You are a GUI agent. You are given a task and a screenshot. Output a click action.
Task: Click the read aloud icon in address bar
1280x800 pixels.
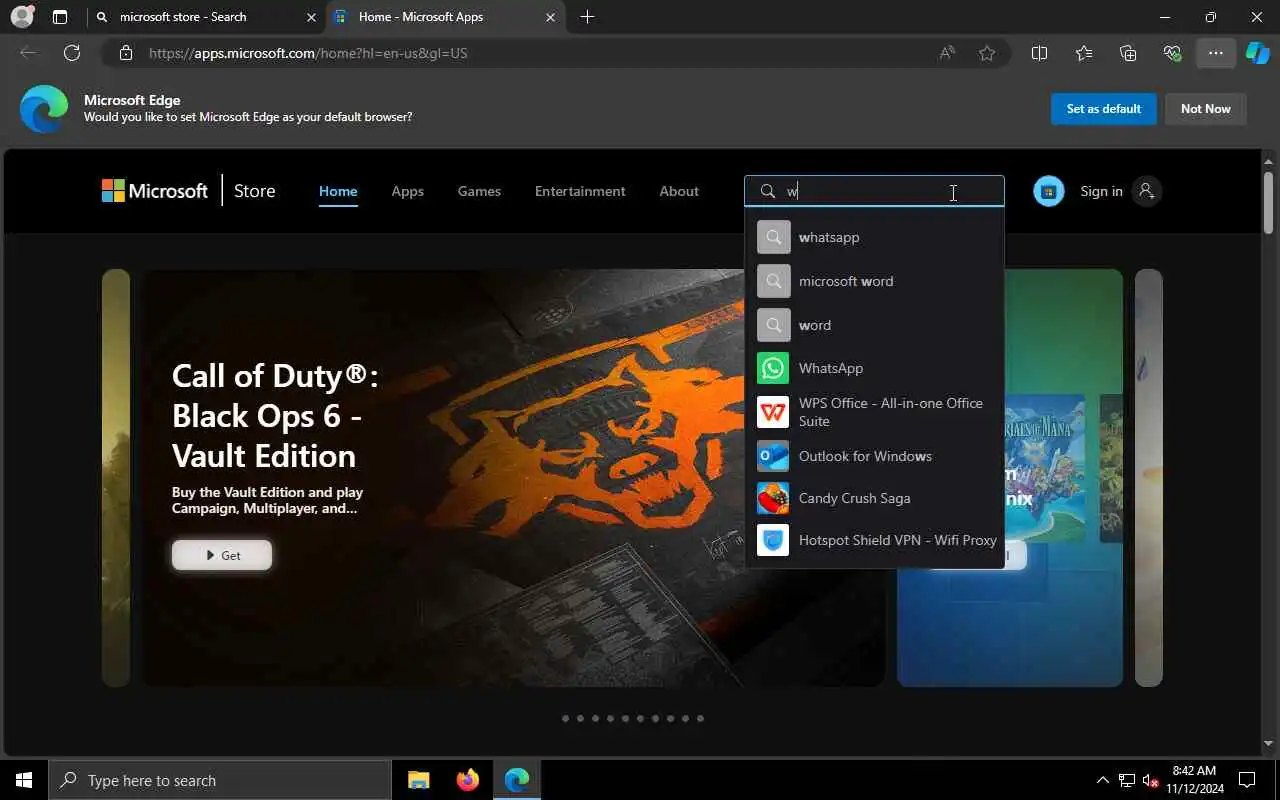point(946,53)
